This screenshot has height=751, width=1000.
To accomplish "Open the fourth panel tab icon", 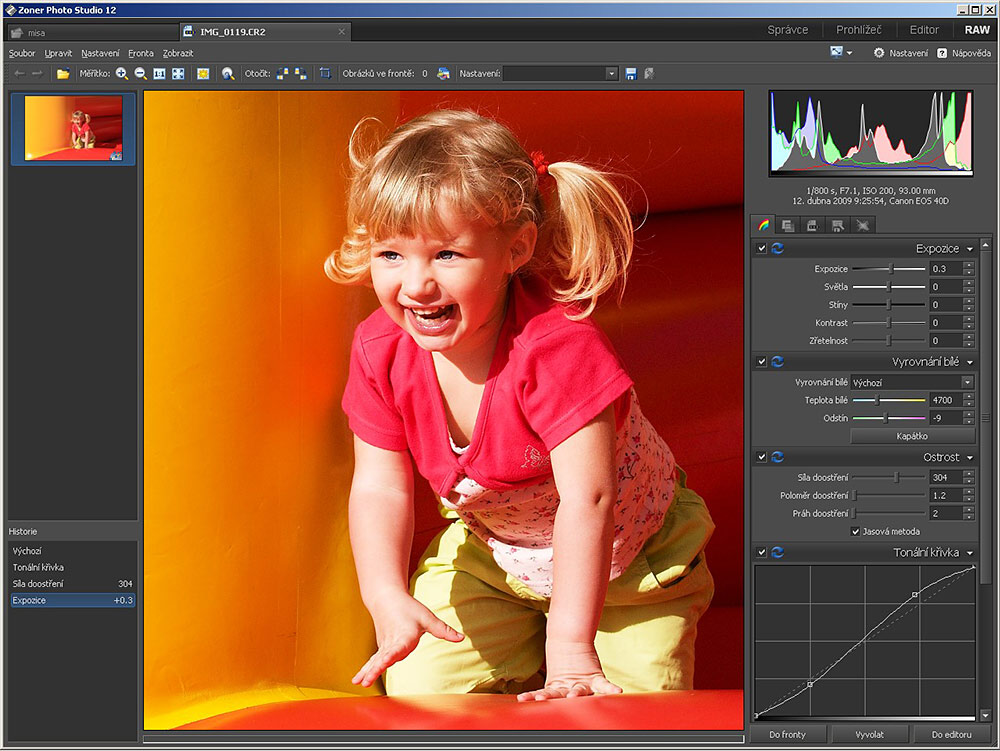I will (837, 225).
